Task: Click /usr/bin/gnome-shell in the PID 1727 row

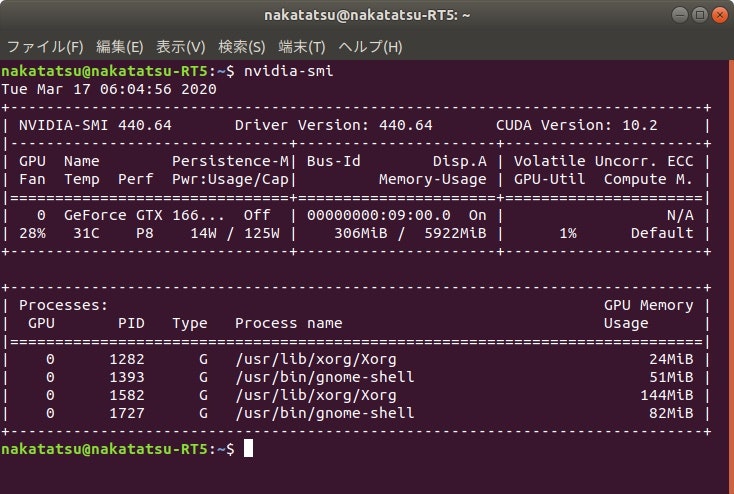Action: pyautogui.click(x=324, y=413)
